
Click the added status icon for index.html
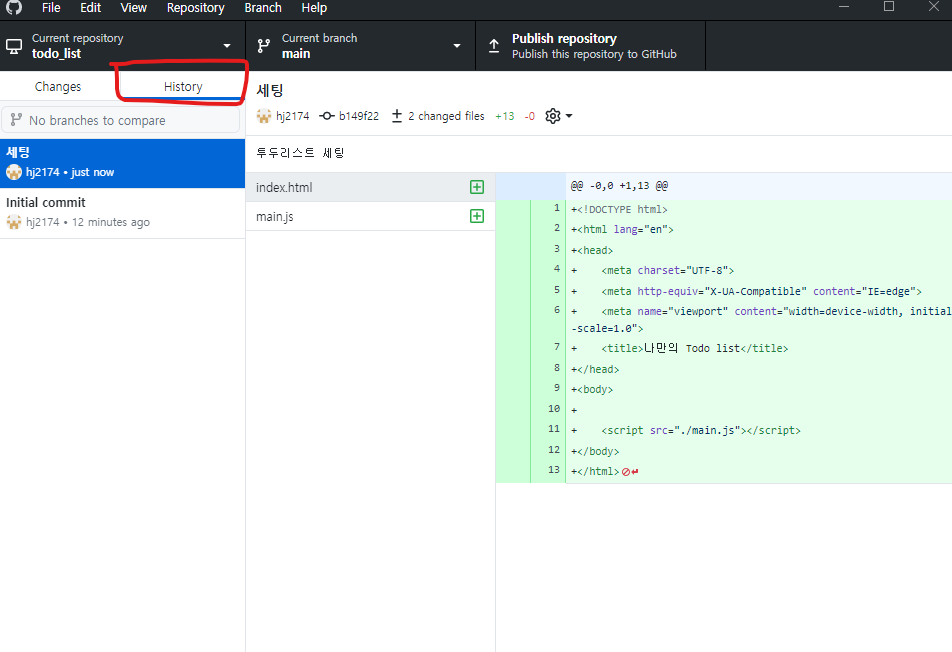click(x=477, y=187)
